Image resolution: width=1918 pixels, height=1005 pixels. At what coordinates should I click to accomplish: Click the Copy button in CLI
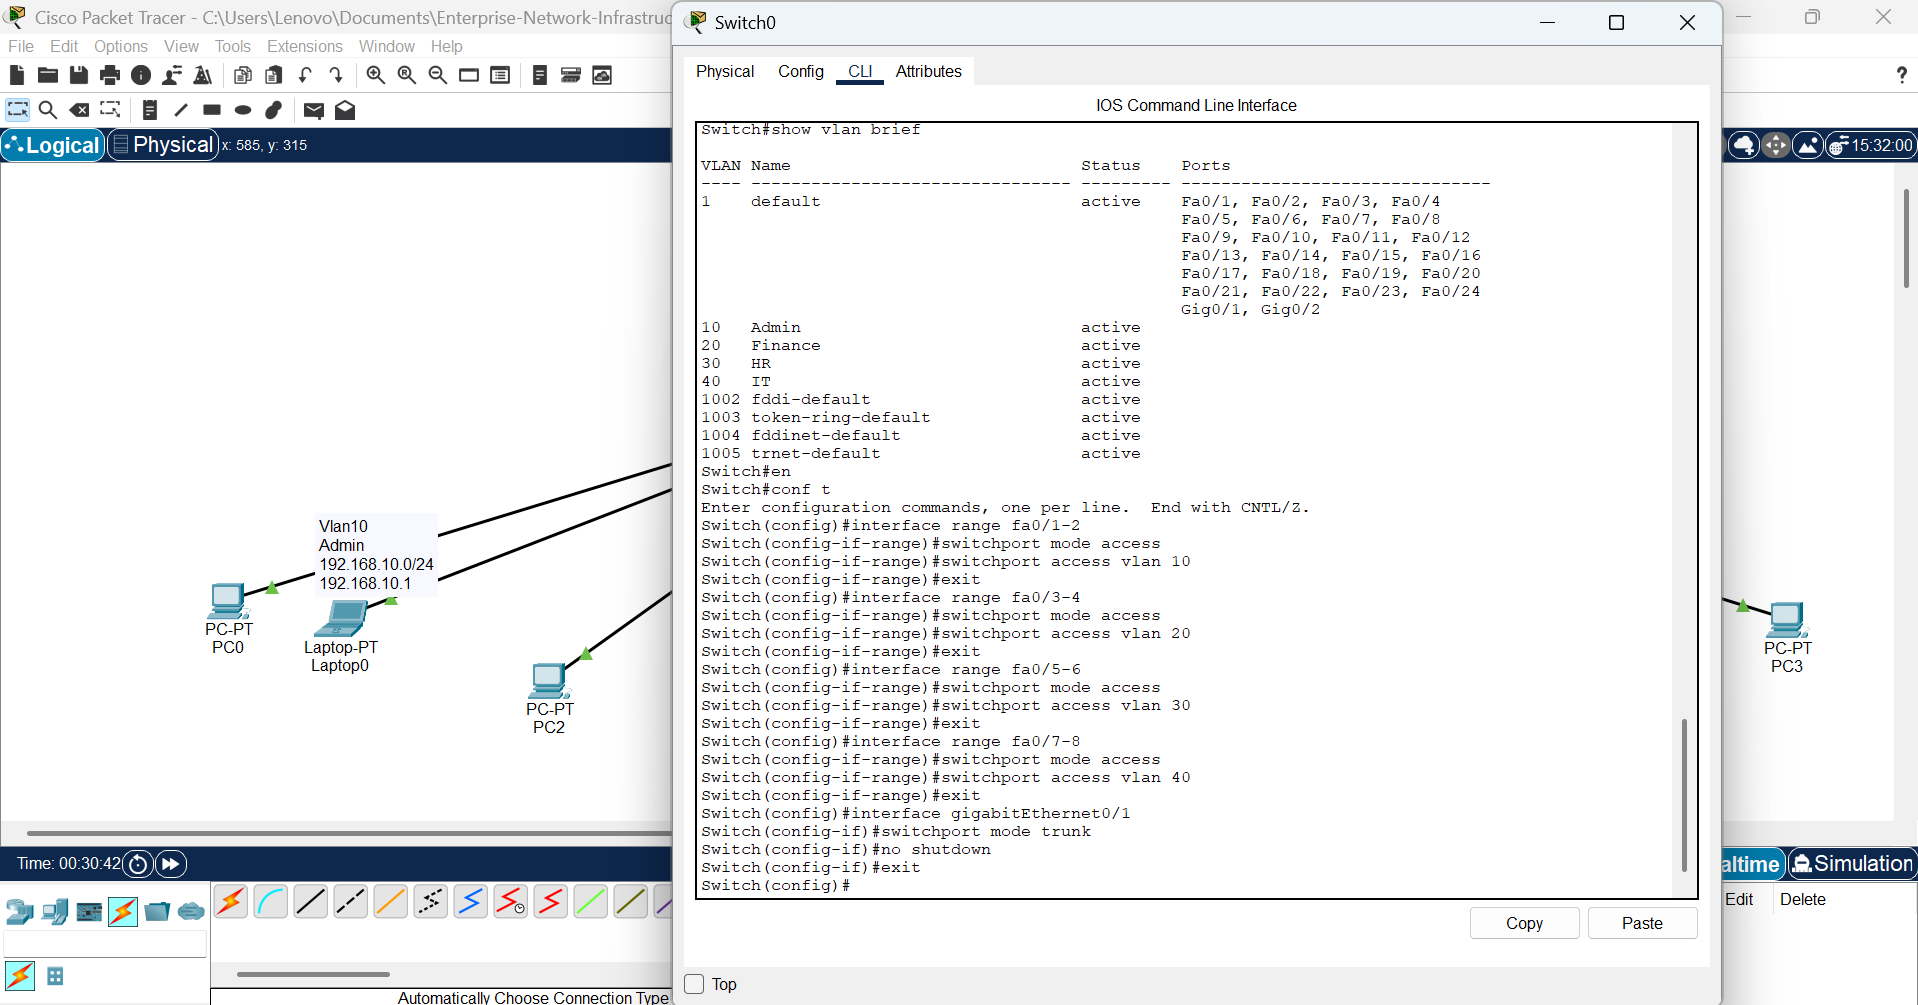pos(1524,923)
